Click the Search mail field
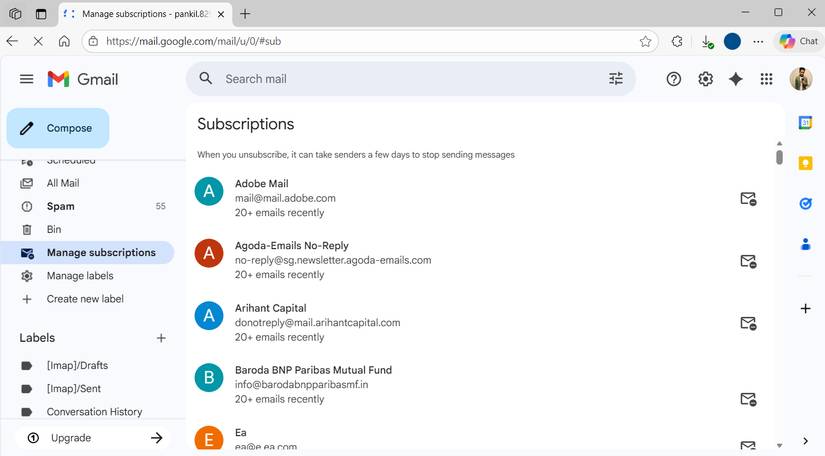 click(410, 79)
